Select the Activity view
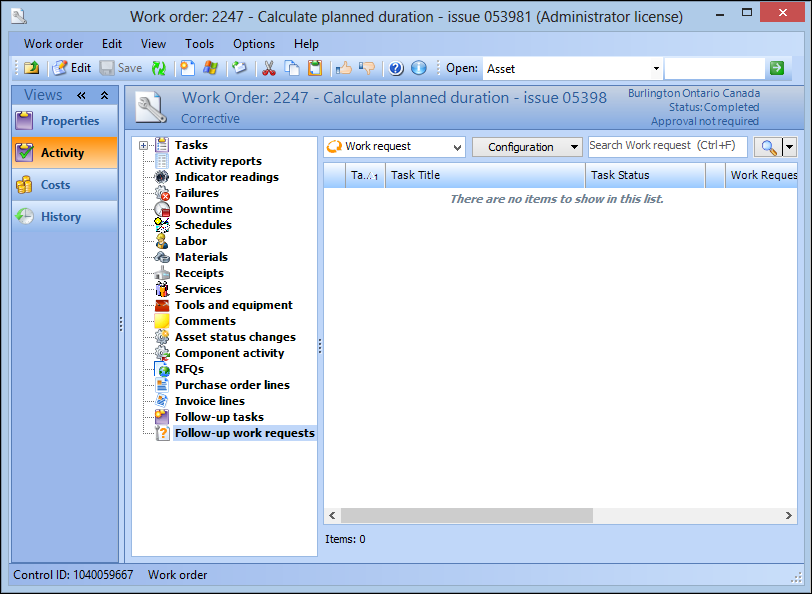The image size is (812, 594). (65, 153)
